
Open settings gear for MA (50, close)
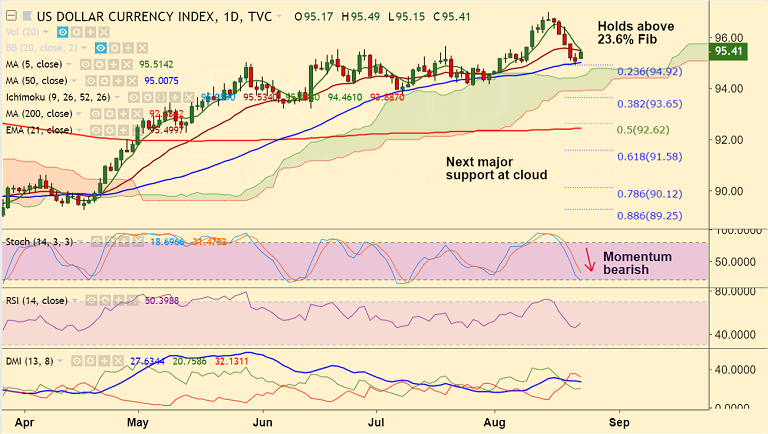(x=104, y=80)
